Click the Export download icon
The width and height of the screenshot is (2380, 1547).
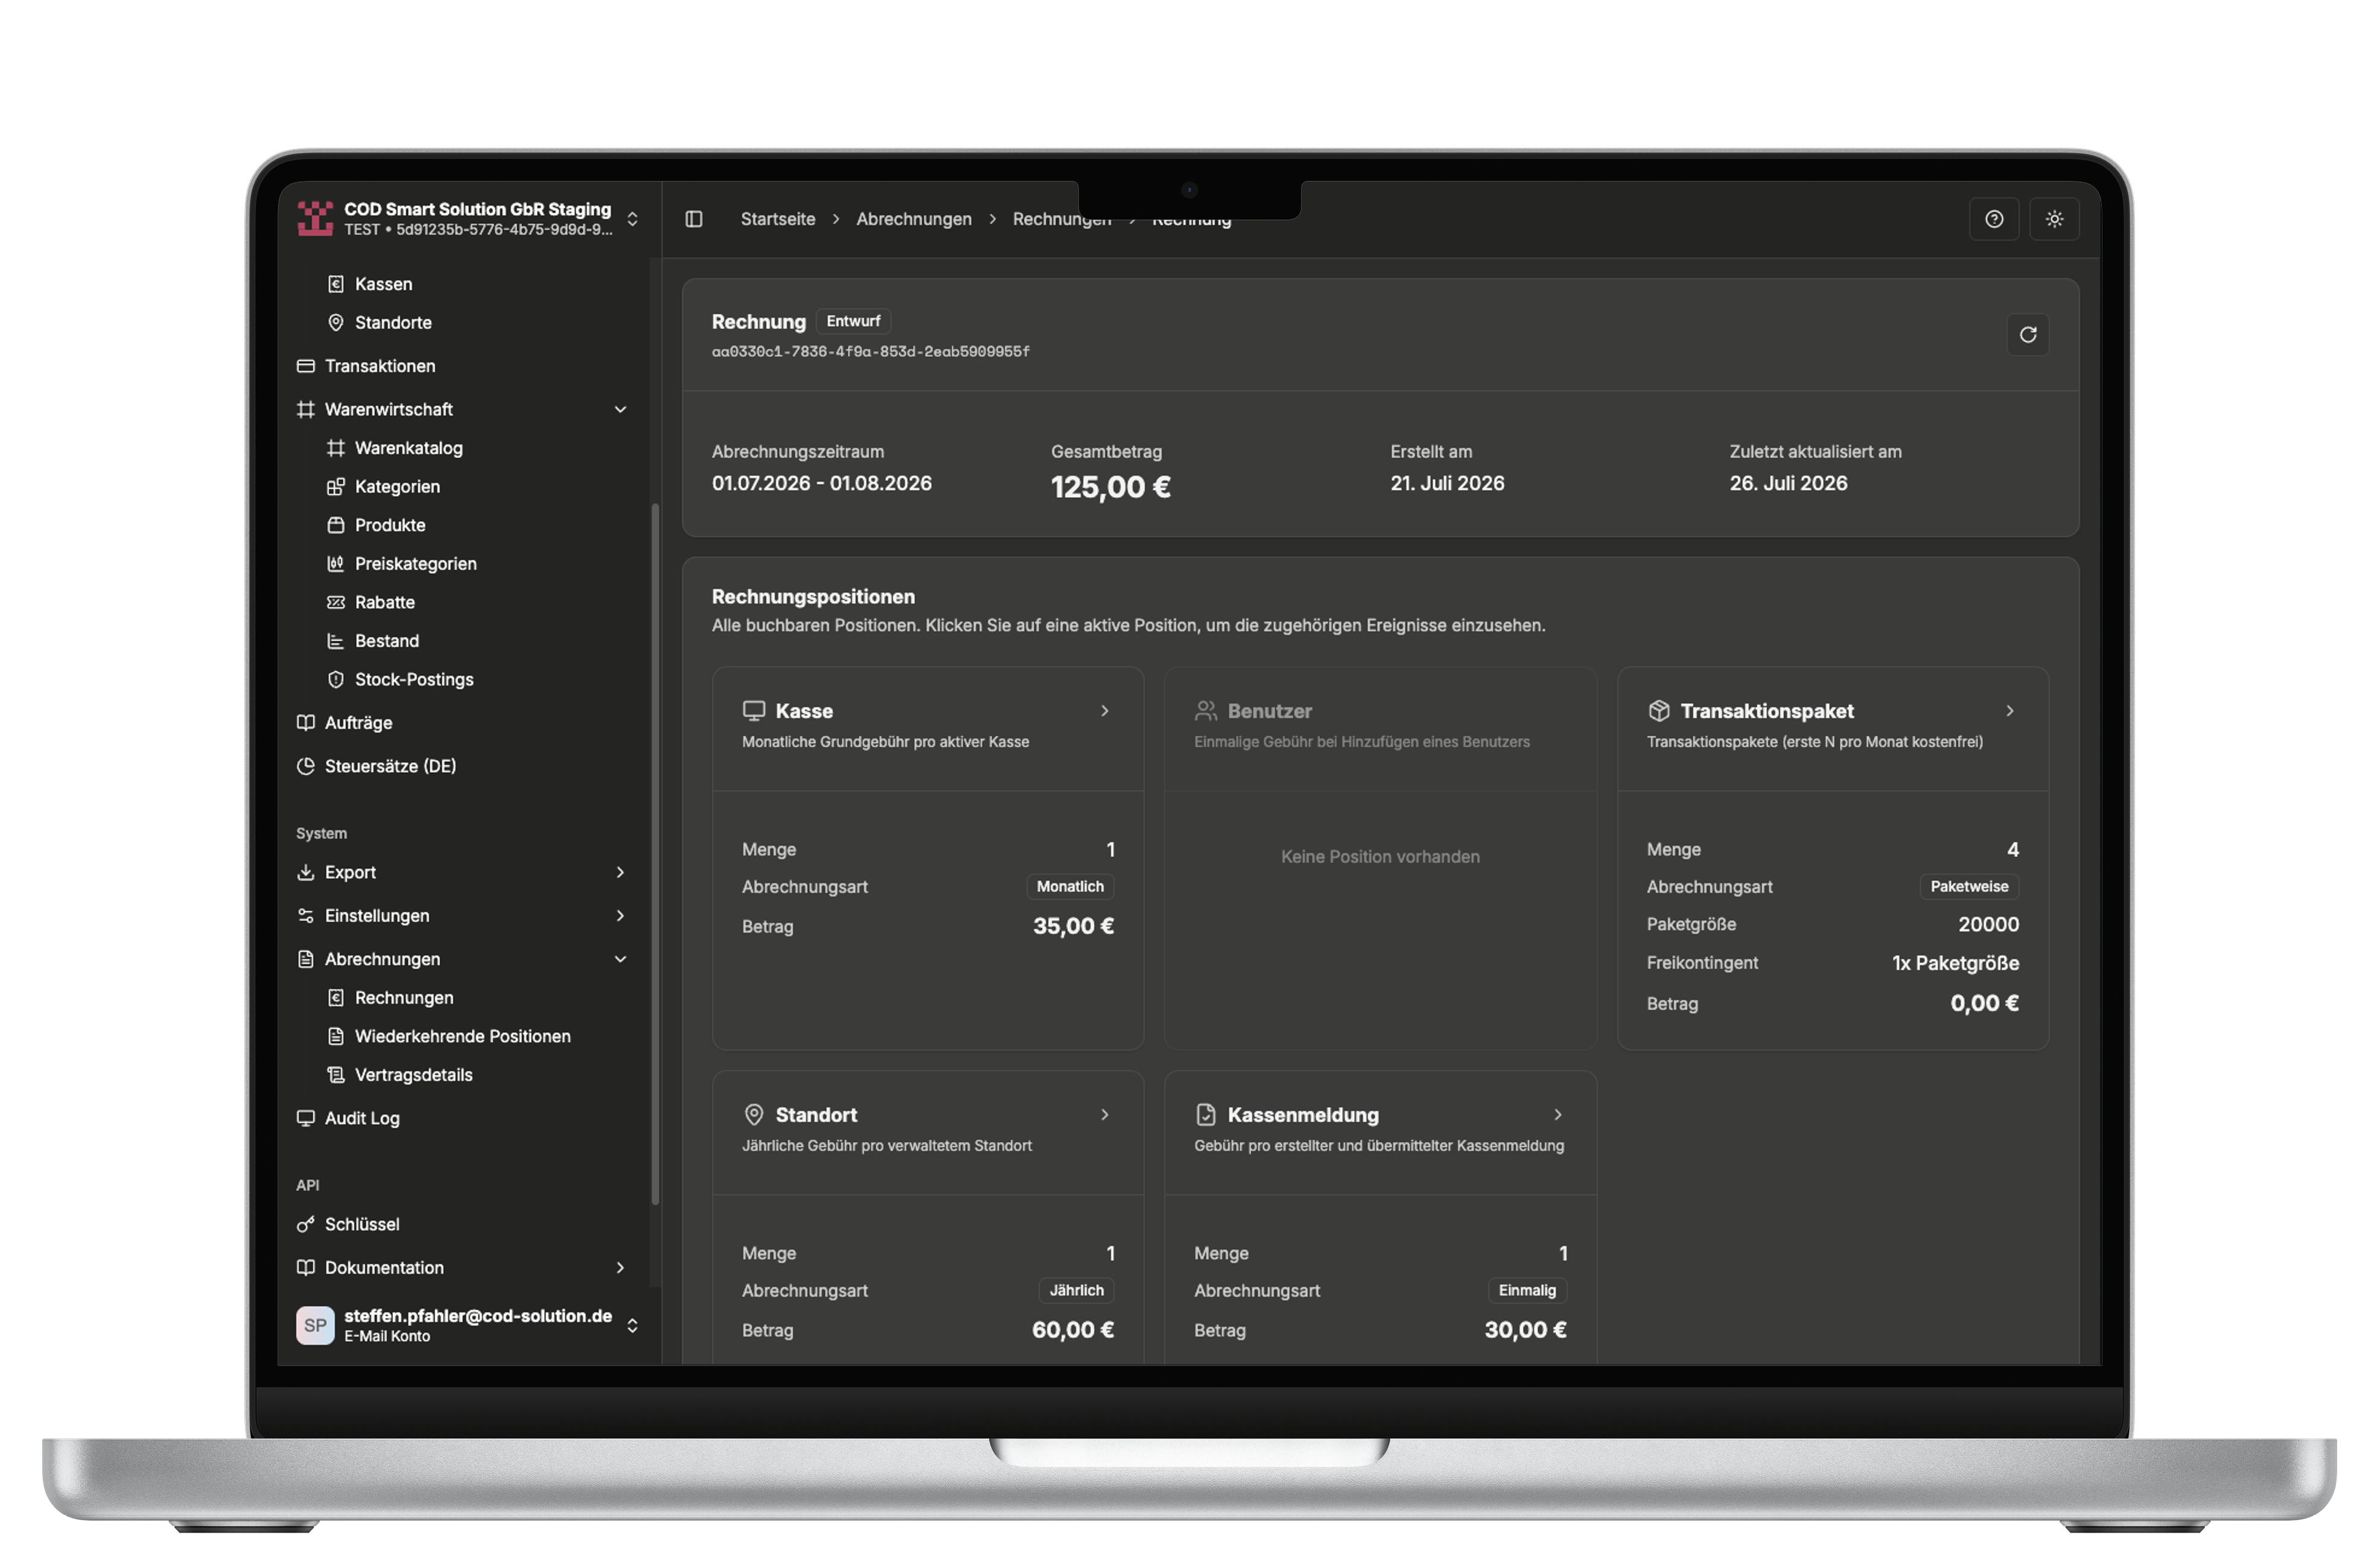tap(306, 872)
